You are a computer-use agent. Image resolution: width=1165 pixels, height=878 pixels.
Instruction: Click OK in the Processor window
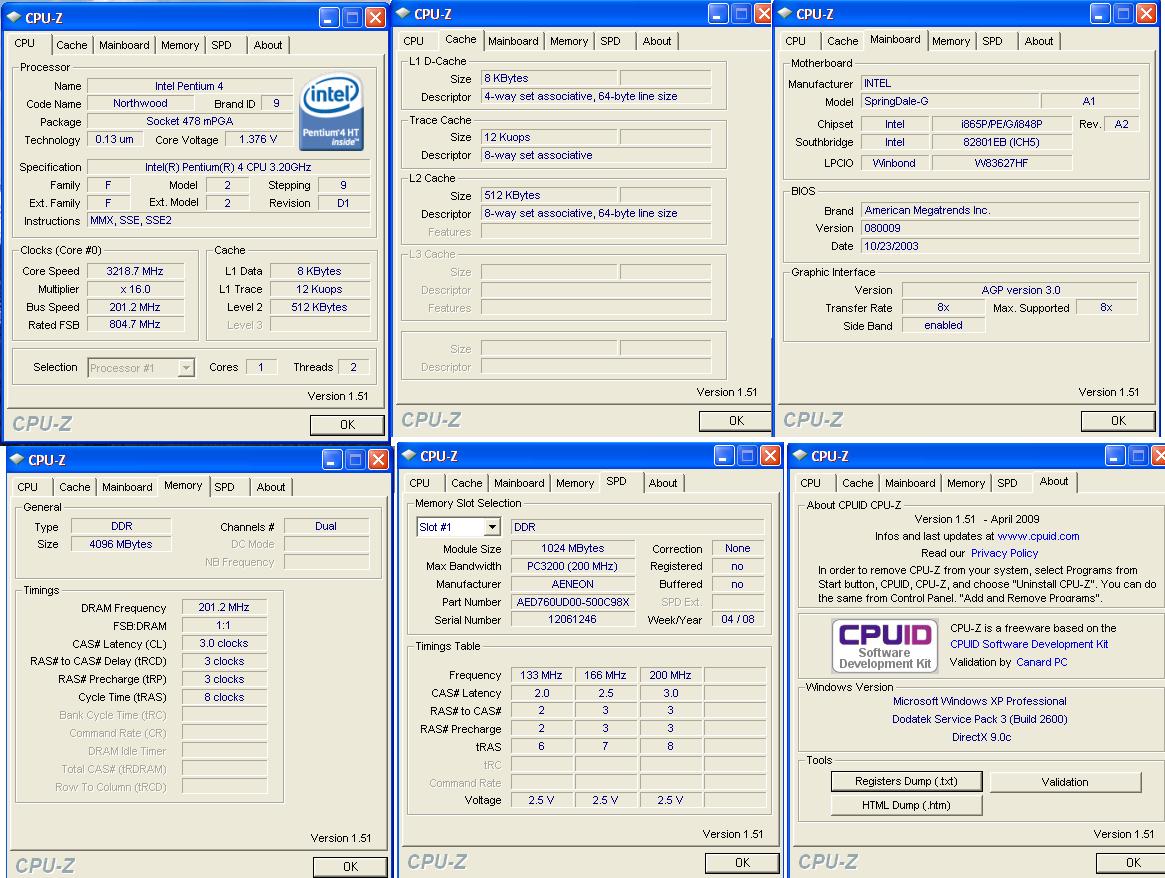(347, 425)
